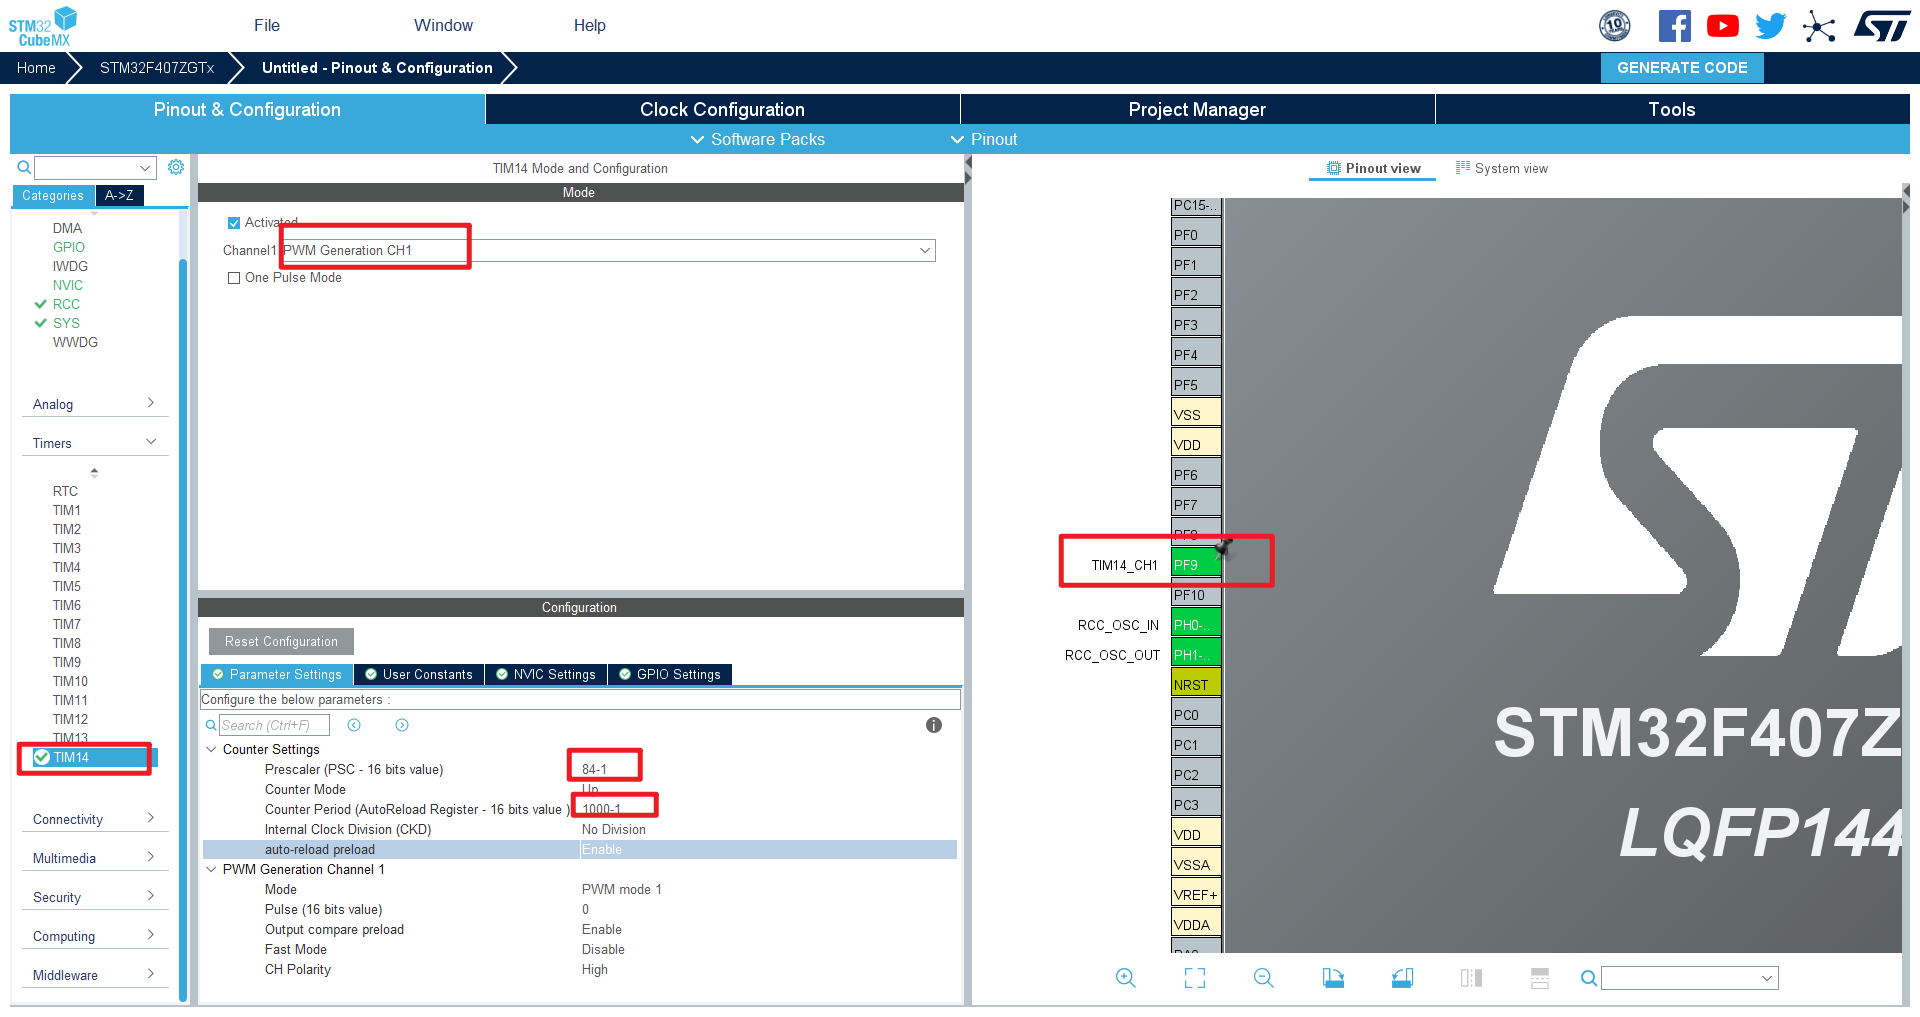
Task: Click the horizontal split view icon
Action: click(x=1540, y=978)
